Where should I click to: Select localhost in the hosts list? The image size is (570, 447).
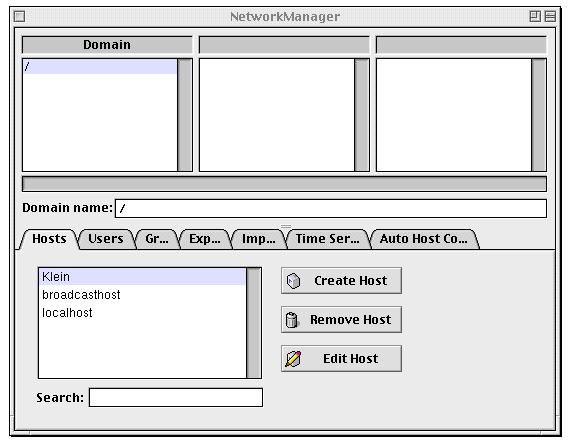point(142,313)
